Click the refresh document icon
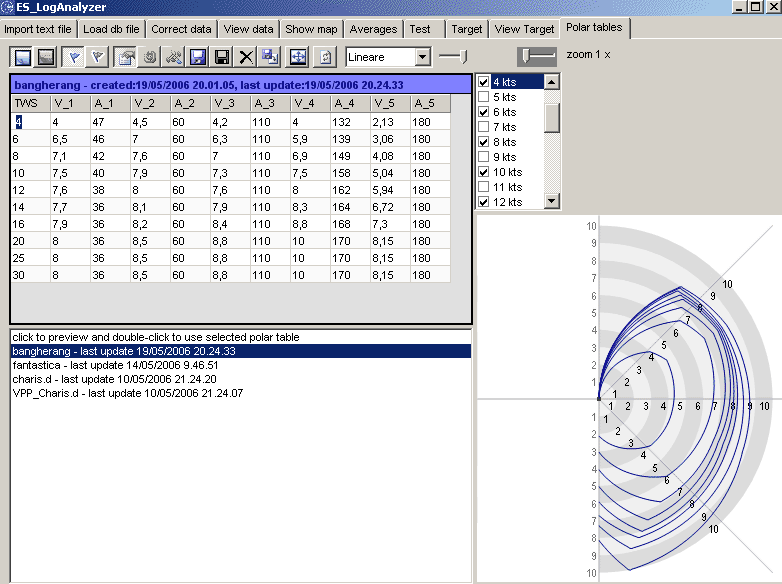782x584 pixels. (325, 57)
